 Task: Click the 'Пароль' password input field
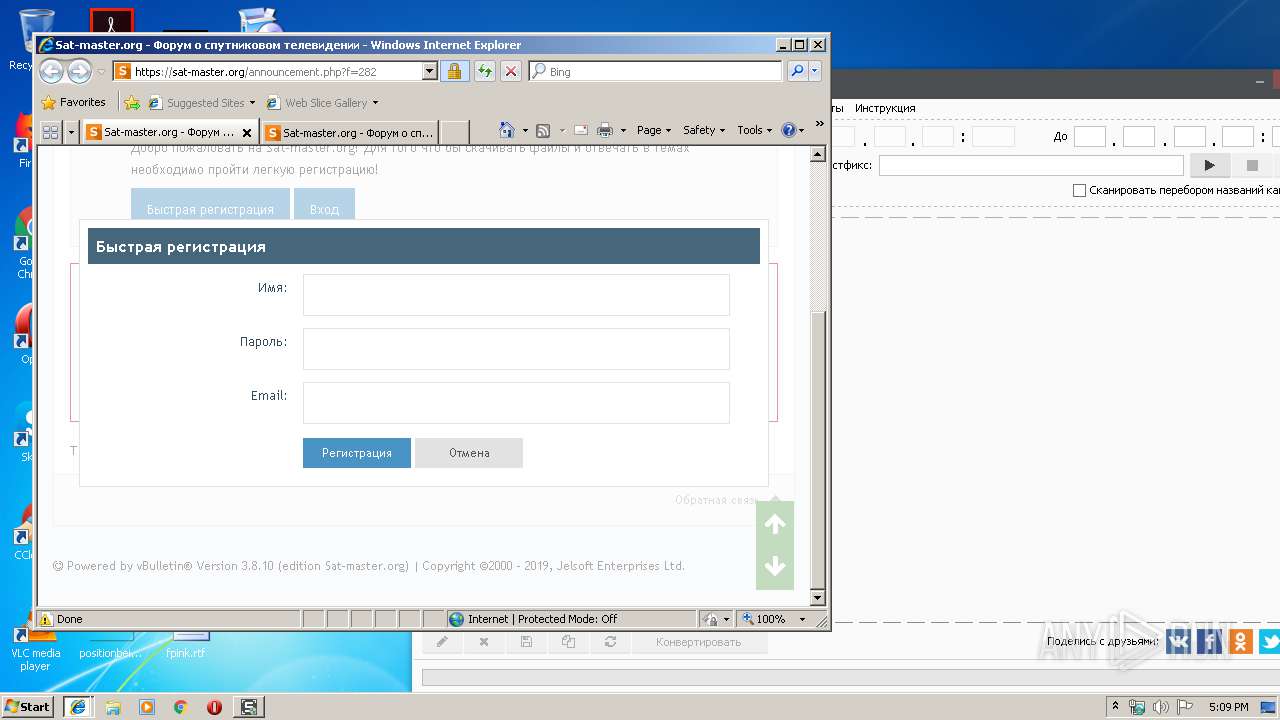pos(516,349)
